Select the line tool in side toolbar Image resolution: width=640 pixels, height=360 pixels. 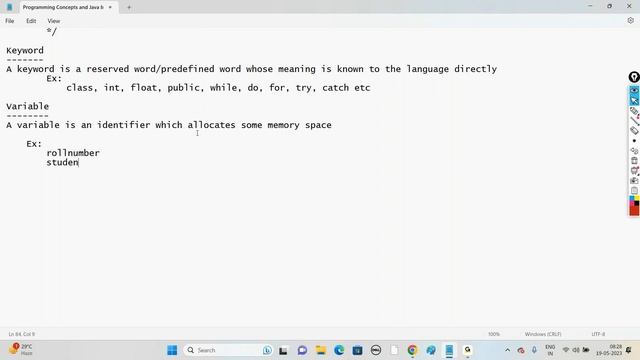pos(634,120)
